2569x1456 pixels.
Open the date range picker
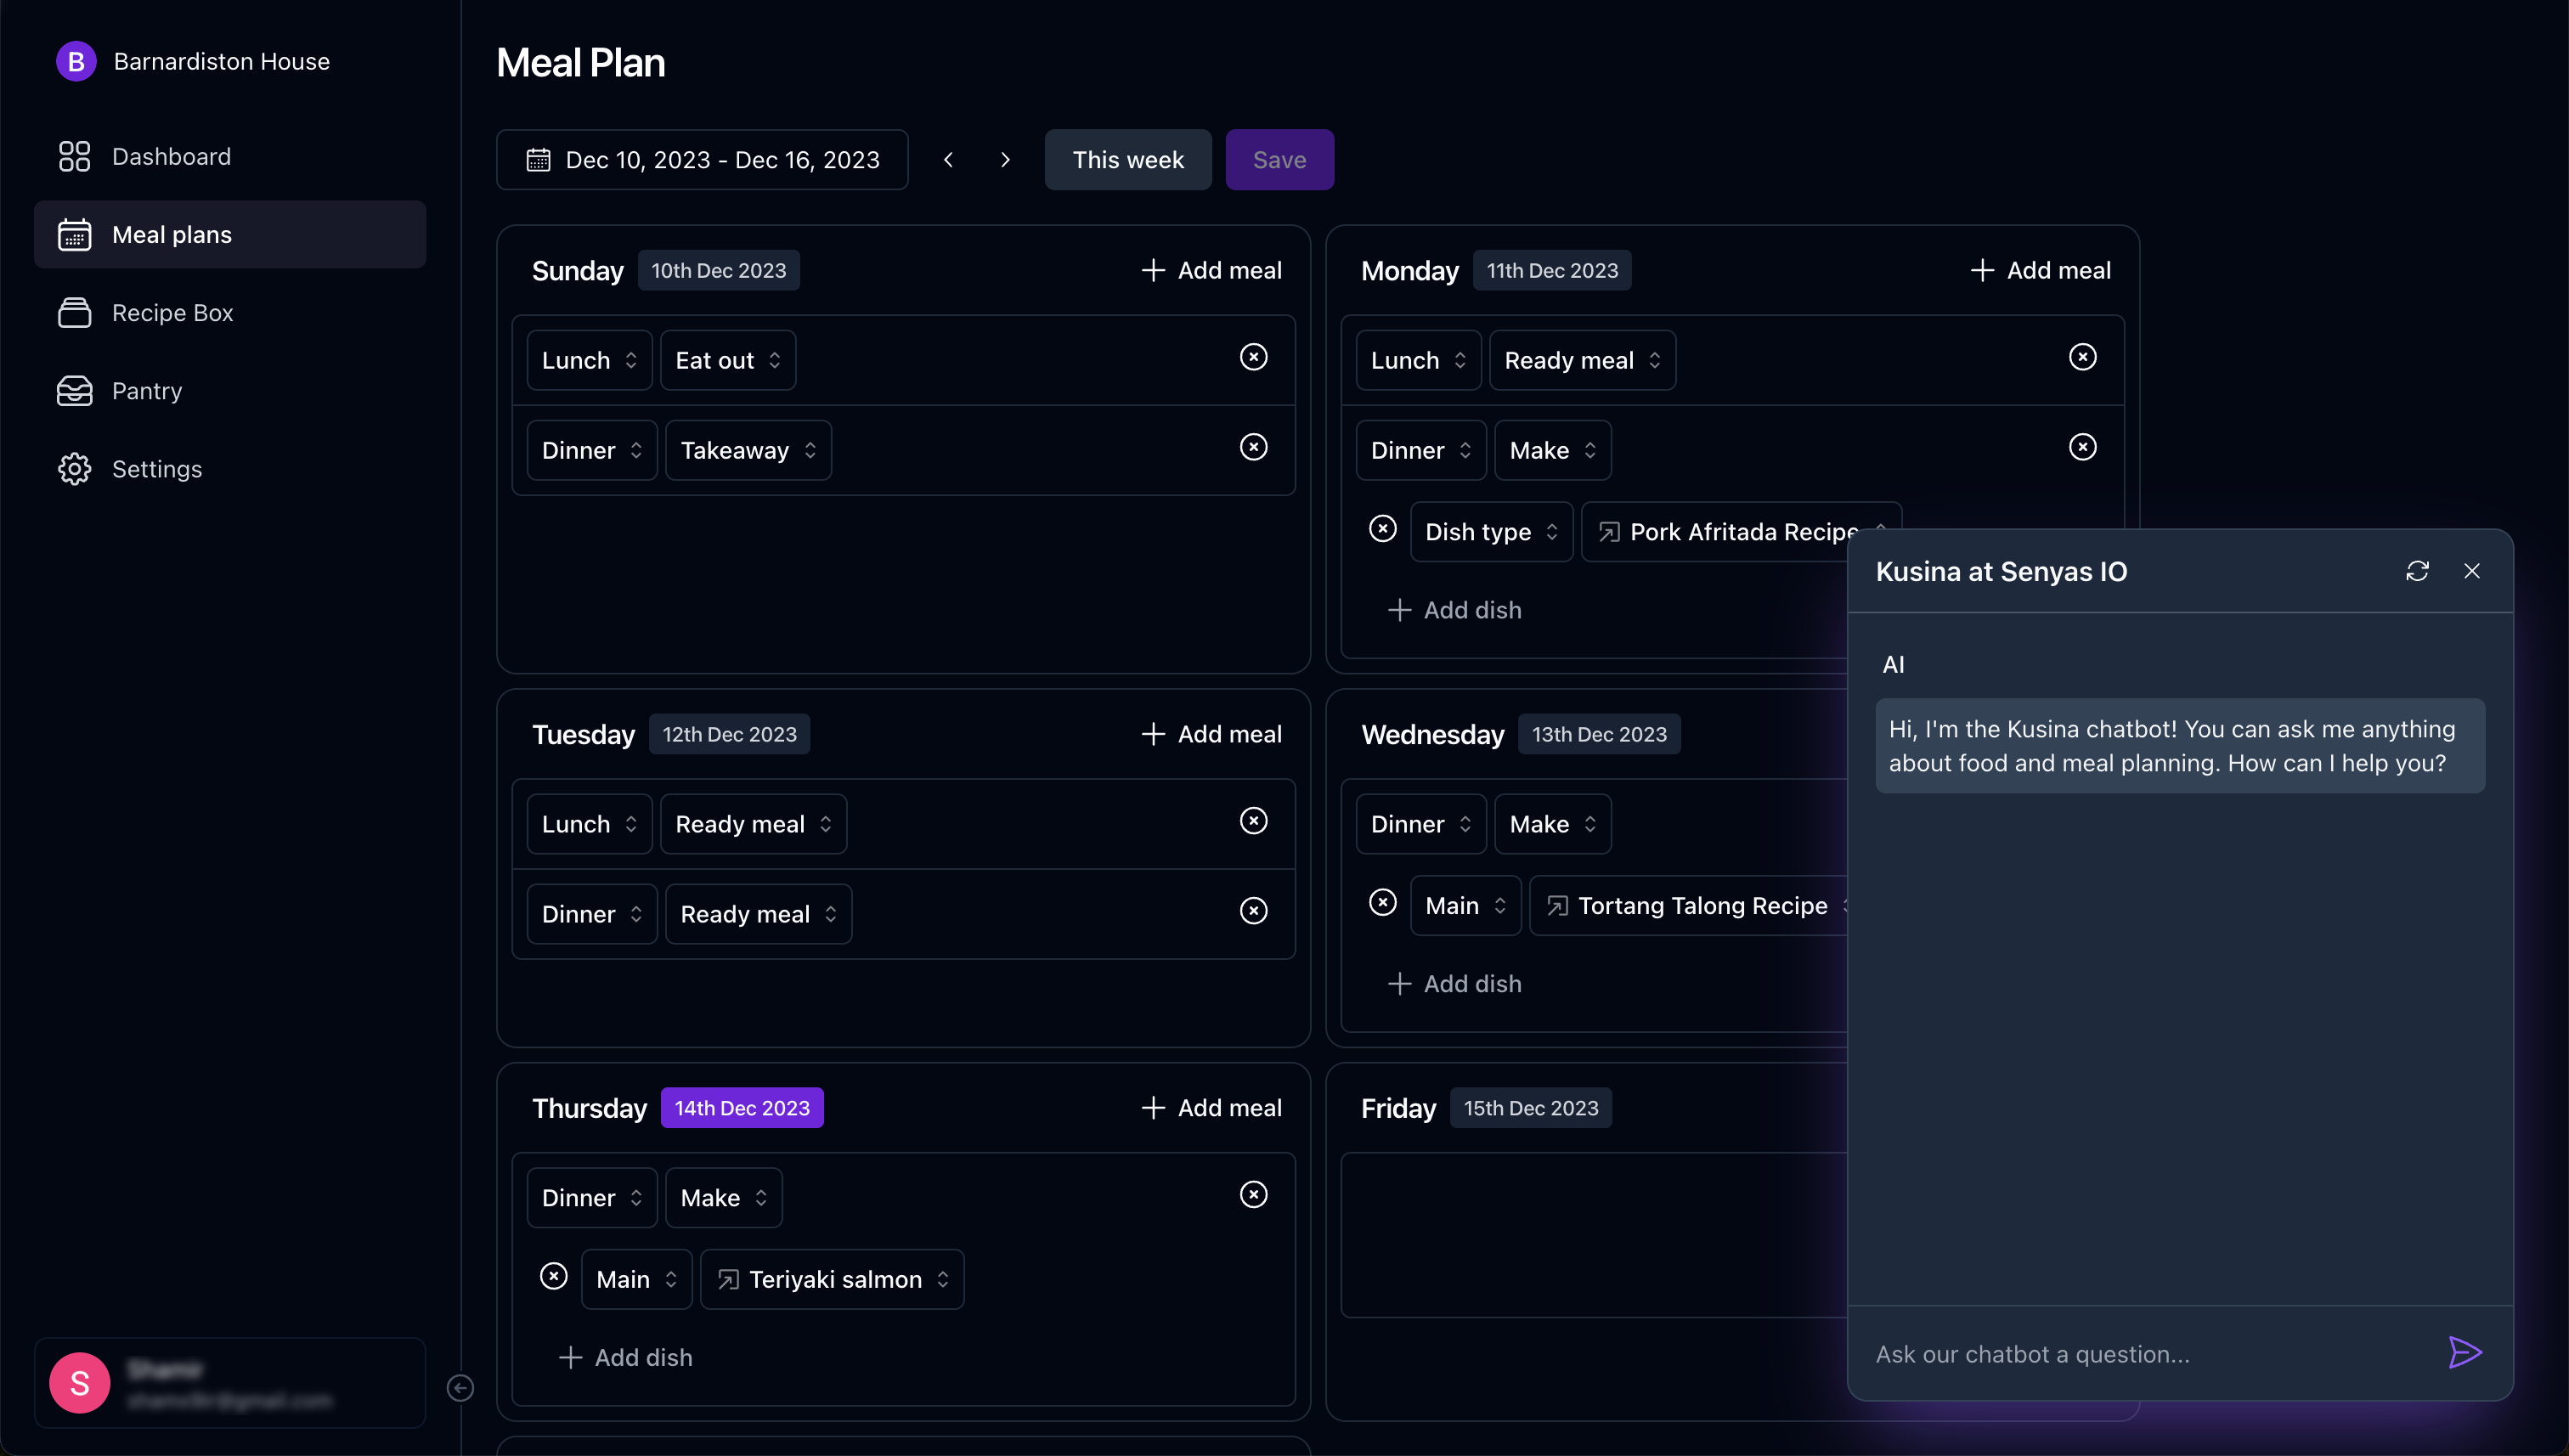click(x=702, y=160)
